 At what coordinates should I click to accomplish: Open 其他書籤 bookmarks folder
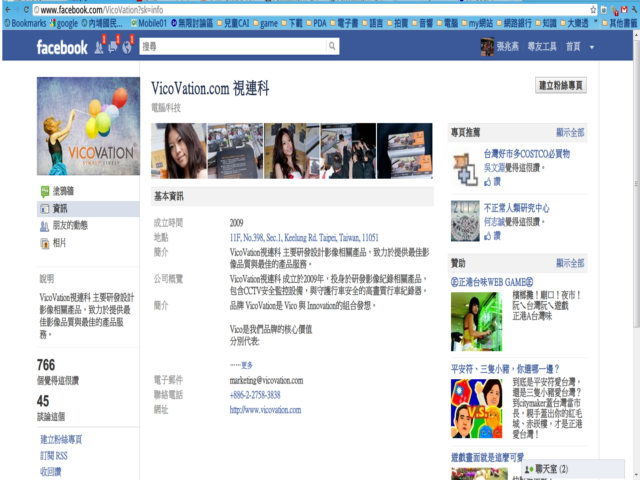tap(620, 23)
